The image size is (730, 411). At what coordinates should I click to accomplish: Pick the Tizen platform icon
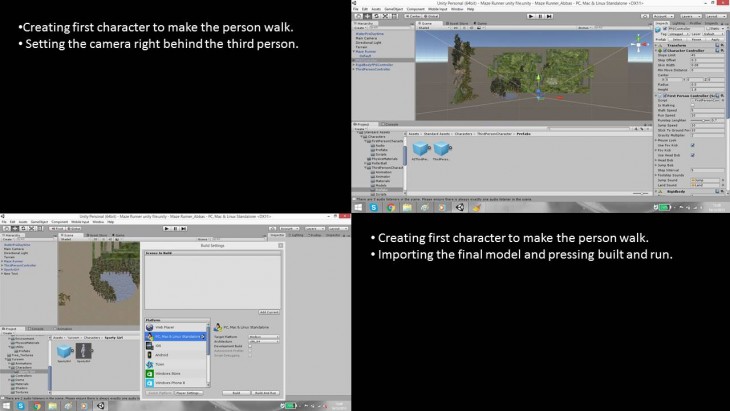pos(150,363)
